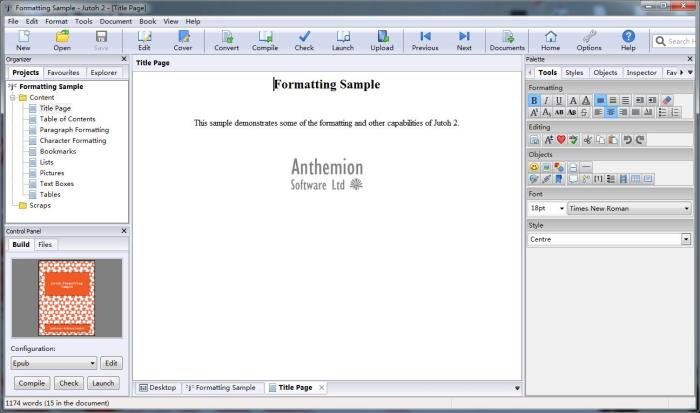Image resolution: width=700 pixels, height=413 pixels.
Task: Switch to the Styles tab in Palette
Action: 574,72
